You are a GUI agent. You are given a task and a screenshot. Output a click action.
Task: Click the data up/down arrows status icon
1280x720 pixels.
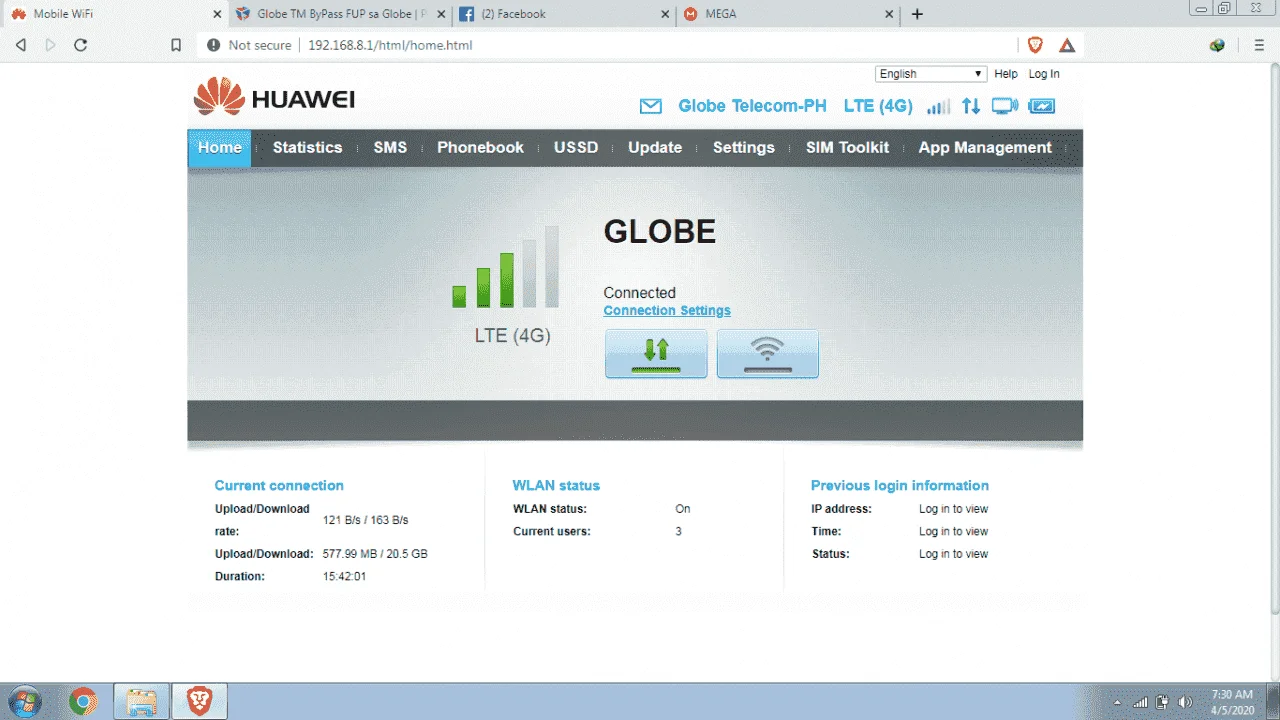tap(971, 106)
